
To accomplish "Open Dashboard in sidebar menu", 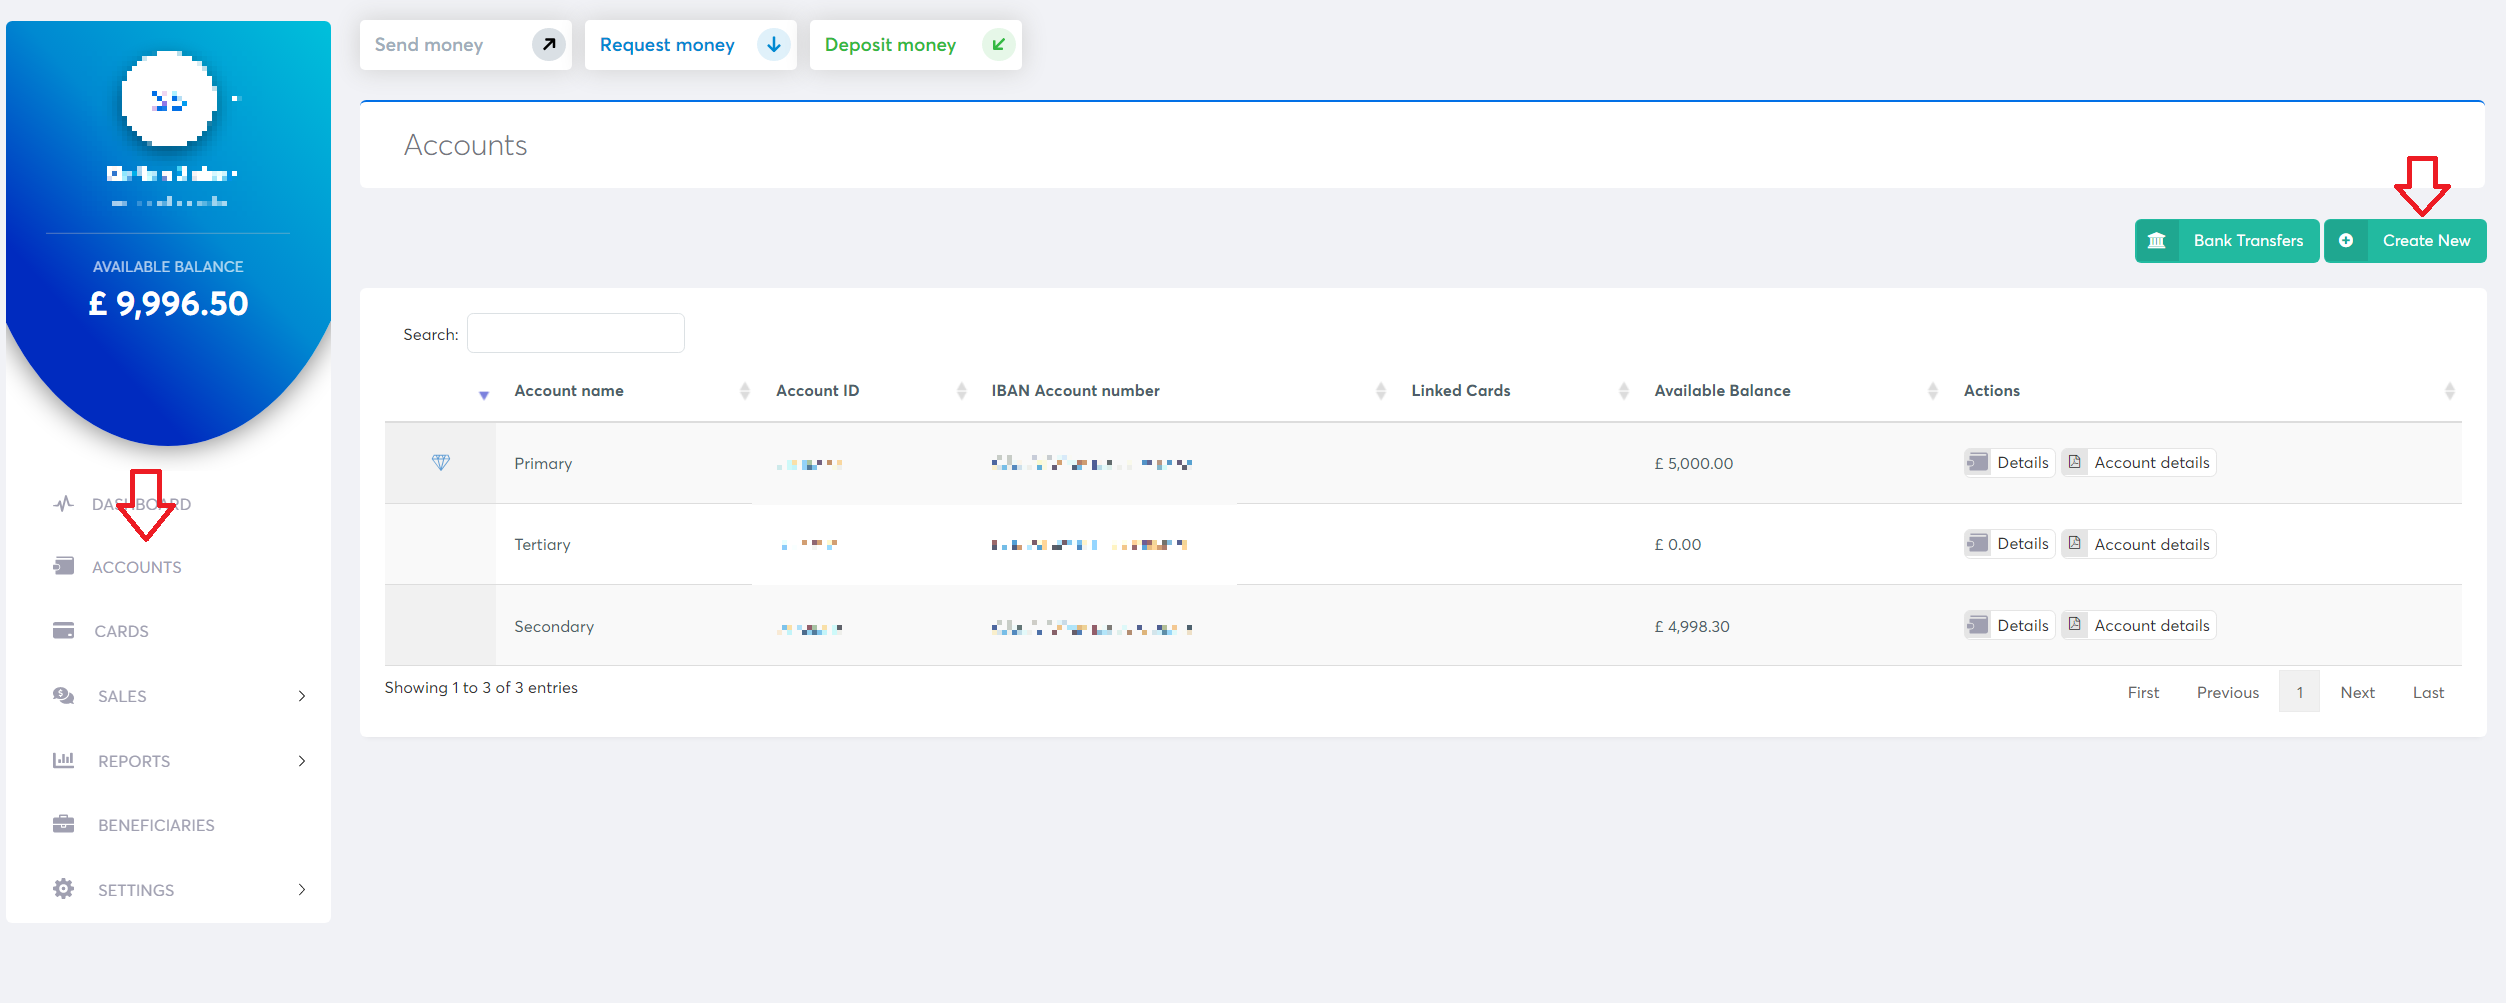I will click(141, 504).
